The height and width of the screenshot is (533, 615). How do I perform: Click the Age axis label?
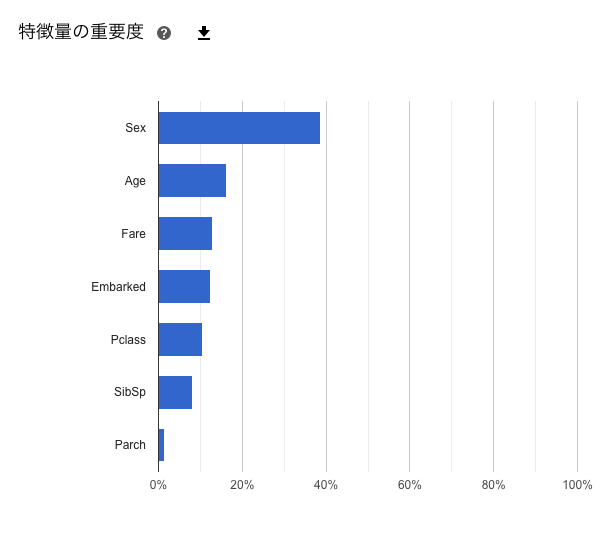[135, 181]
